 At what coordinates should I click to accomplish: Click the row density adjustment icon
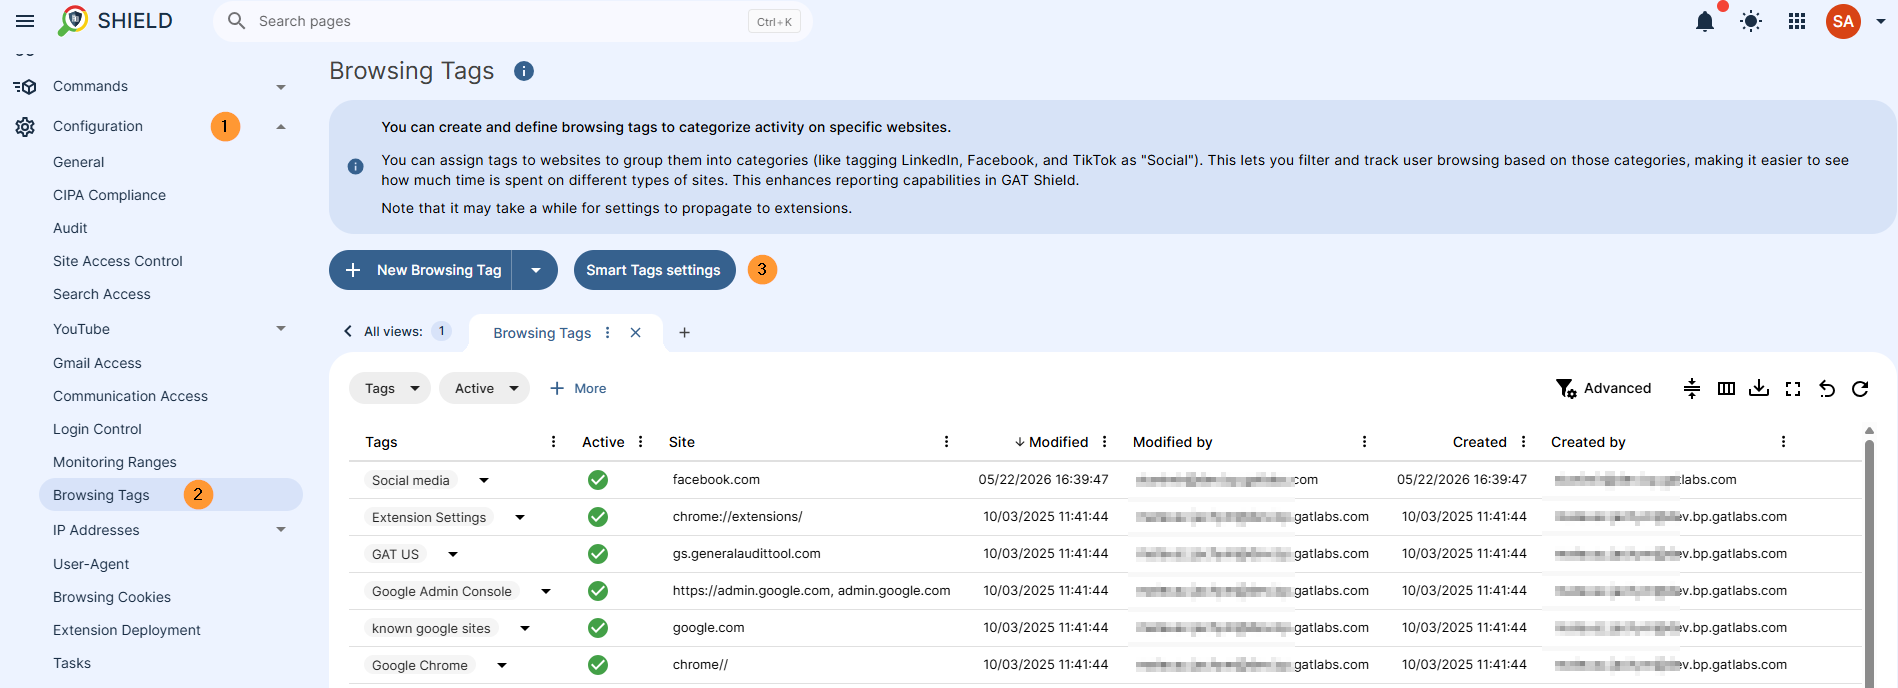coord(1692,389)
